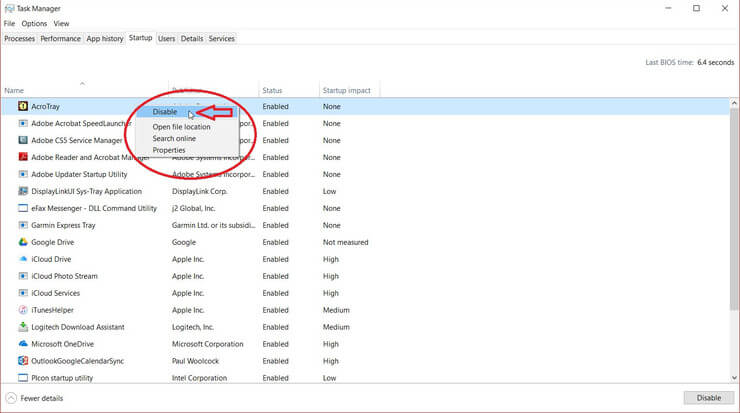Choose Open file location in context menu
The image size is (740, 413).
pos(181,127)
